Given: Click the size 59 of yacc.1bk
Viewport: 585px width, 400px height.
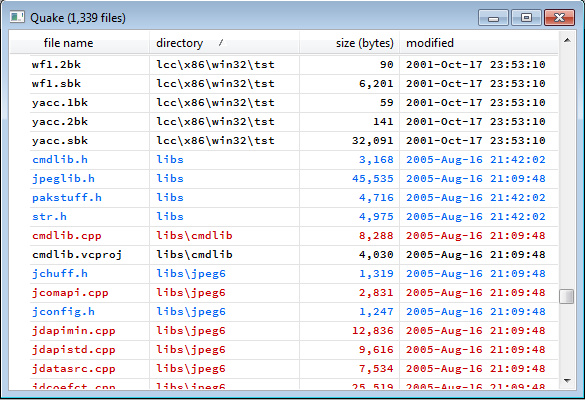Looking at the screenshot, I should [x=387, y=103].
